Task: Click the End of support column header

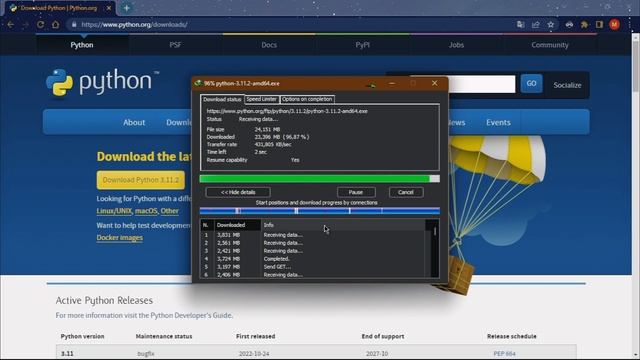Action: tap(382, 336)
